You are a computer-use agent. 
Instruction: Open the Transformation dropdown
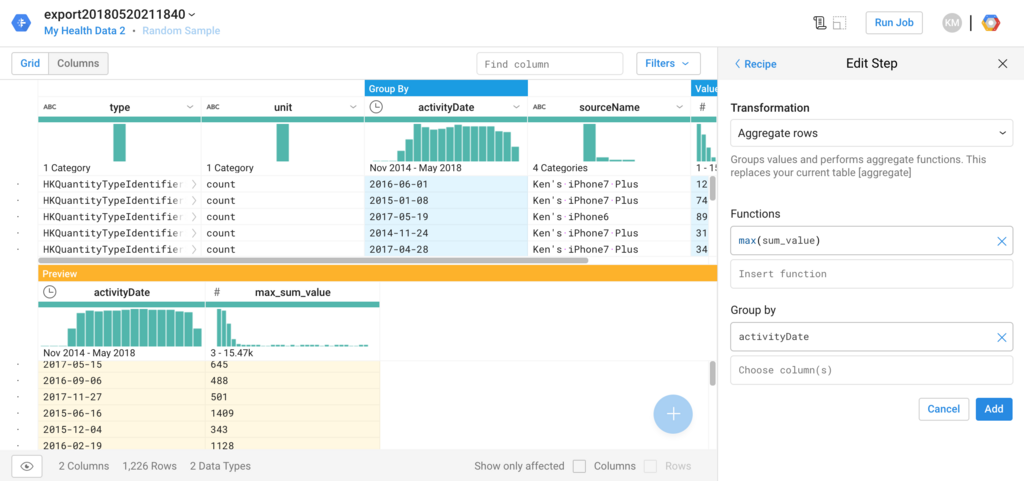[871, 132]
